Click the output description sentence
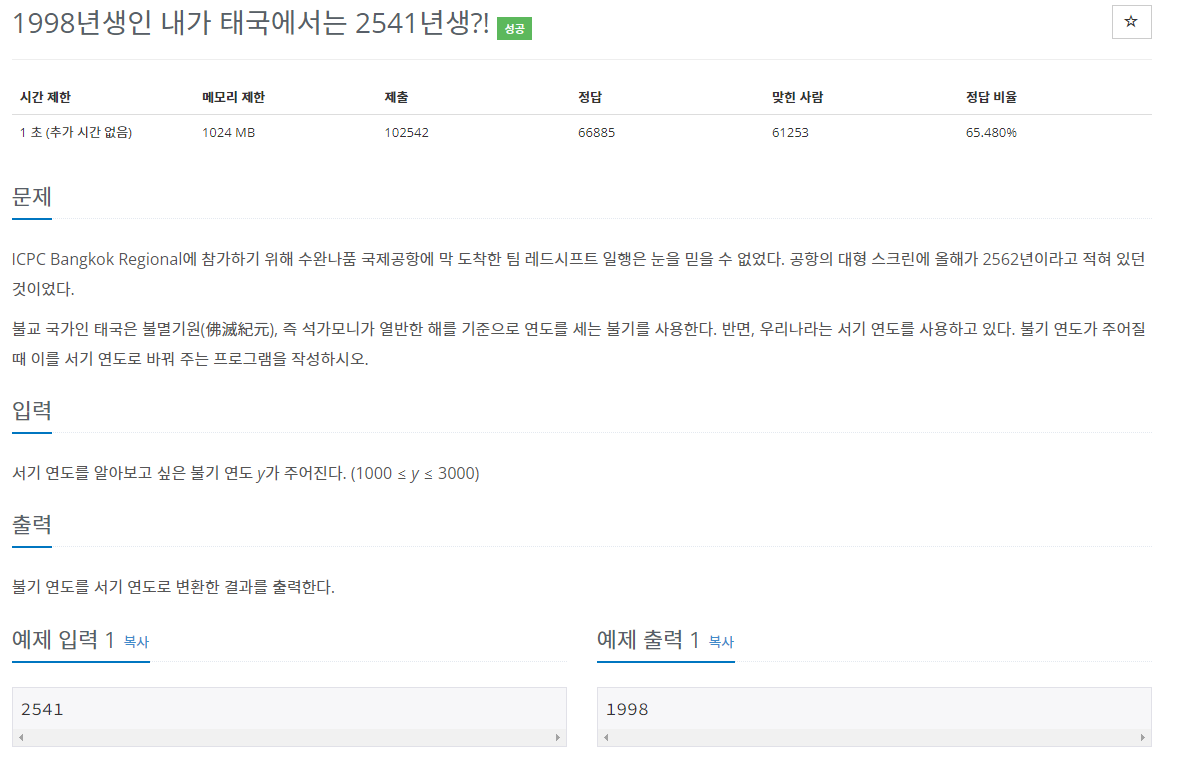1190x767 pixels. click(x=173, y=587)
